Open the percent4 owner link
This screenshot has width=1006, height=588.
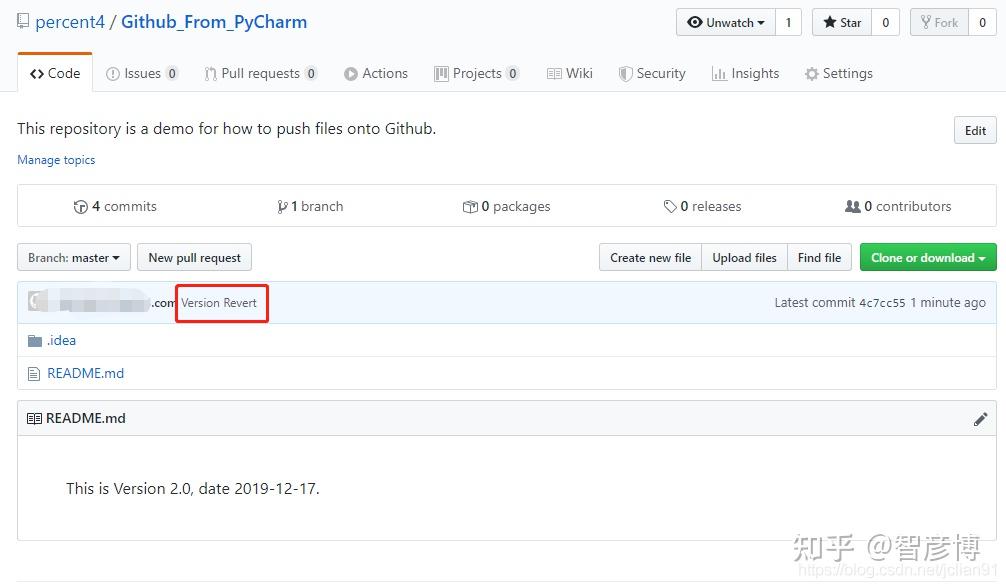[x=69, y=22]
